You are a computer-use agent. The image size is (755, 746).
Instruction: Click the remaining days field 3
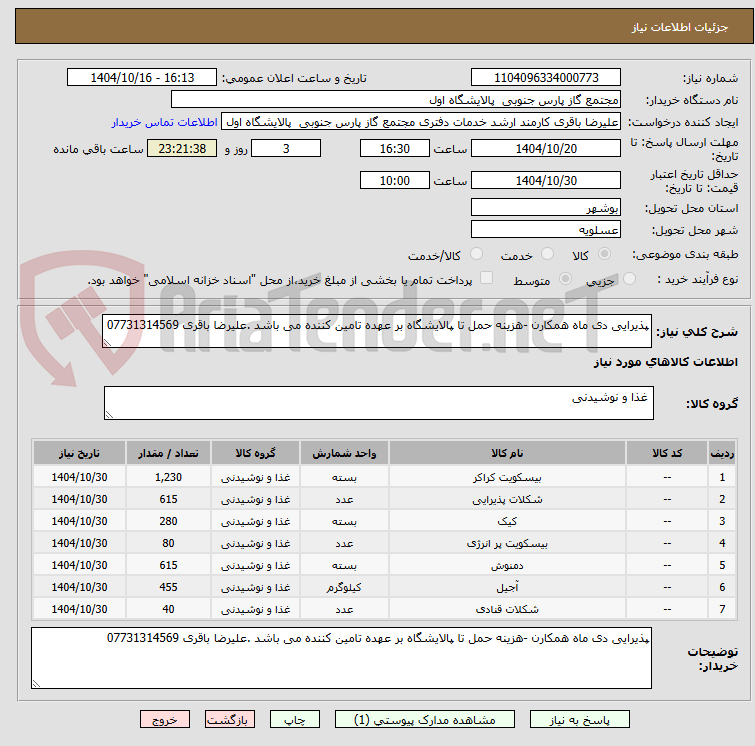[x=286, y=148]
